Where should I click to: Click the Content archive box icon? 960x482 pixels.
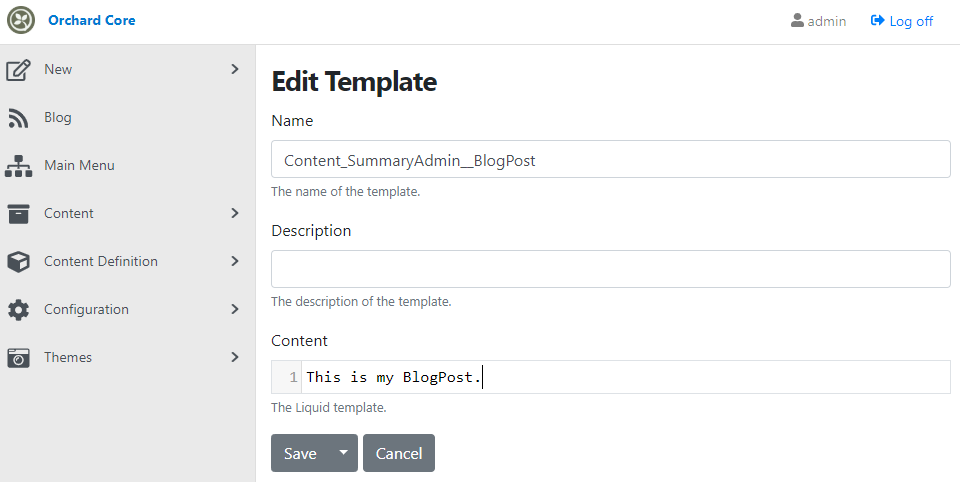[x=18, y=214]
